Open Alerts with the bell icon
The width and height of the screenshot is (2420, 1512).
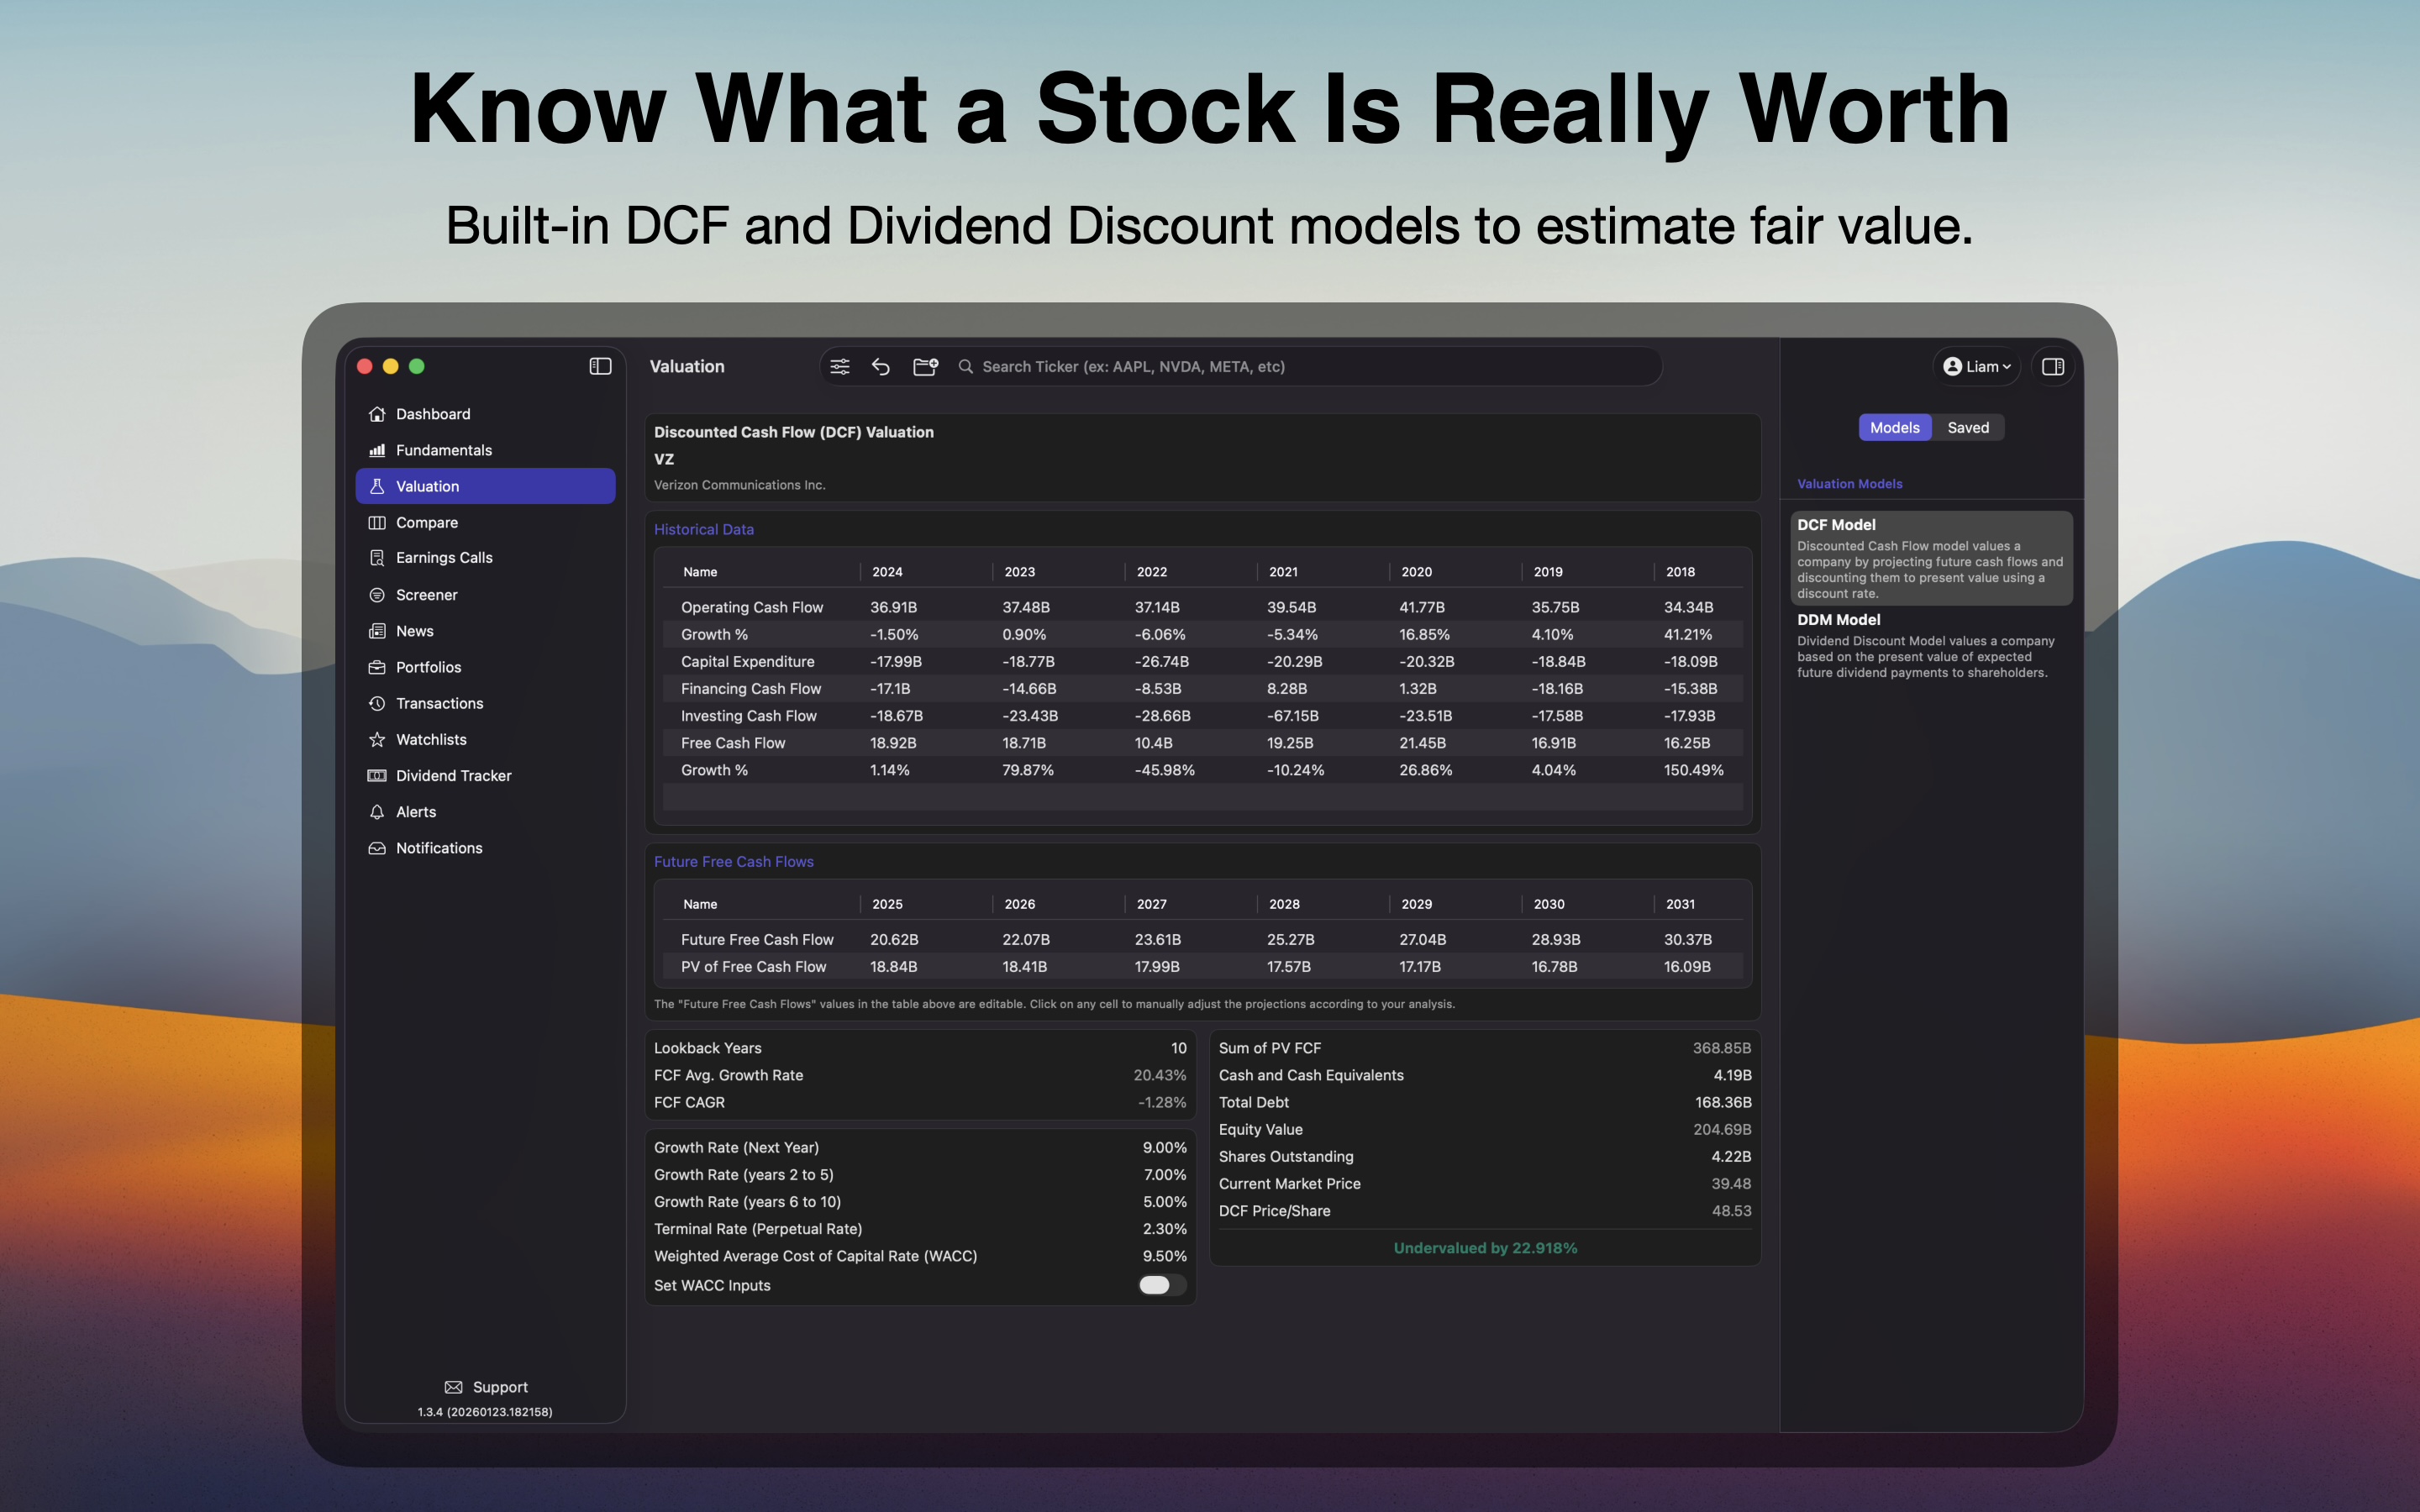point(415,811)
